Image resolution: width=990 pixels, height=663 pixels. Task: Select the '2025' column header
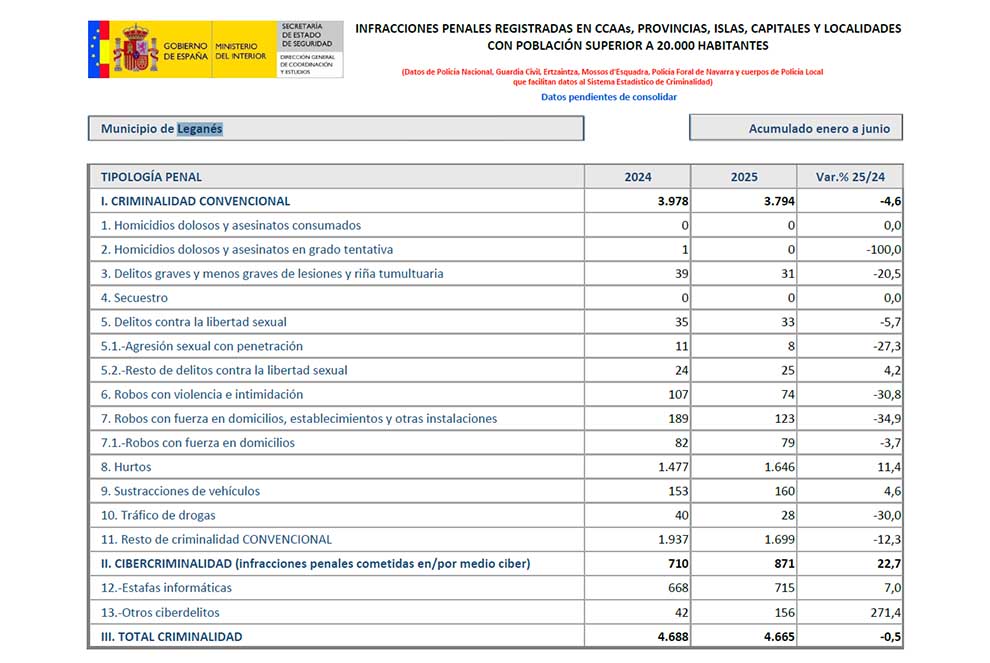point(744,177)
